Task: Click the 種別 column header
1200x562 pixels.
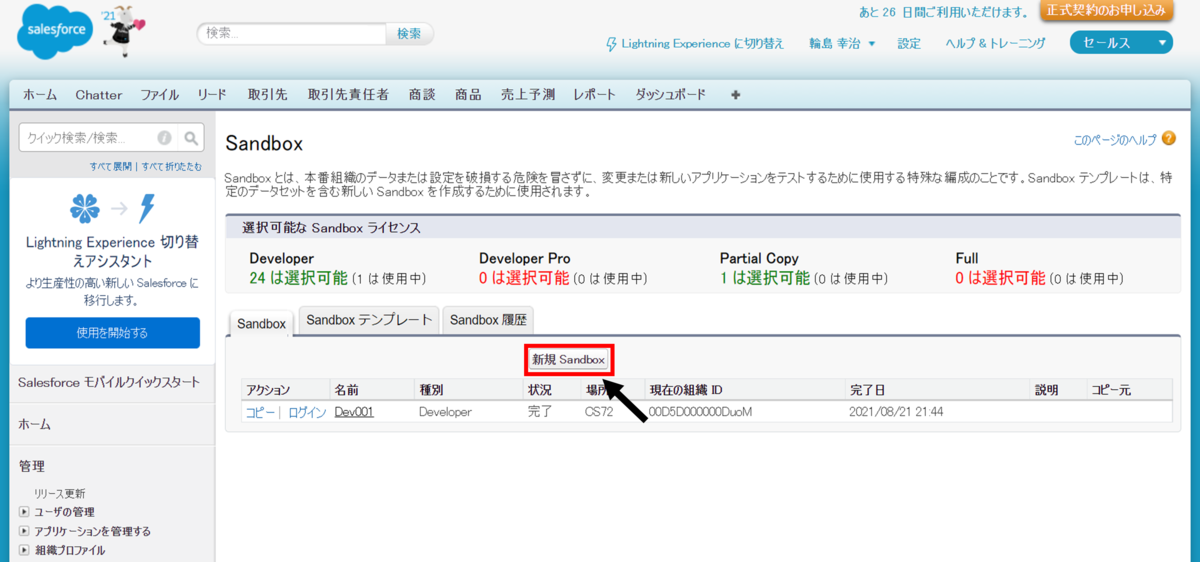Action: coord(431,390)
